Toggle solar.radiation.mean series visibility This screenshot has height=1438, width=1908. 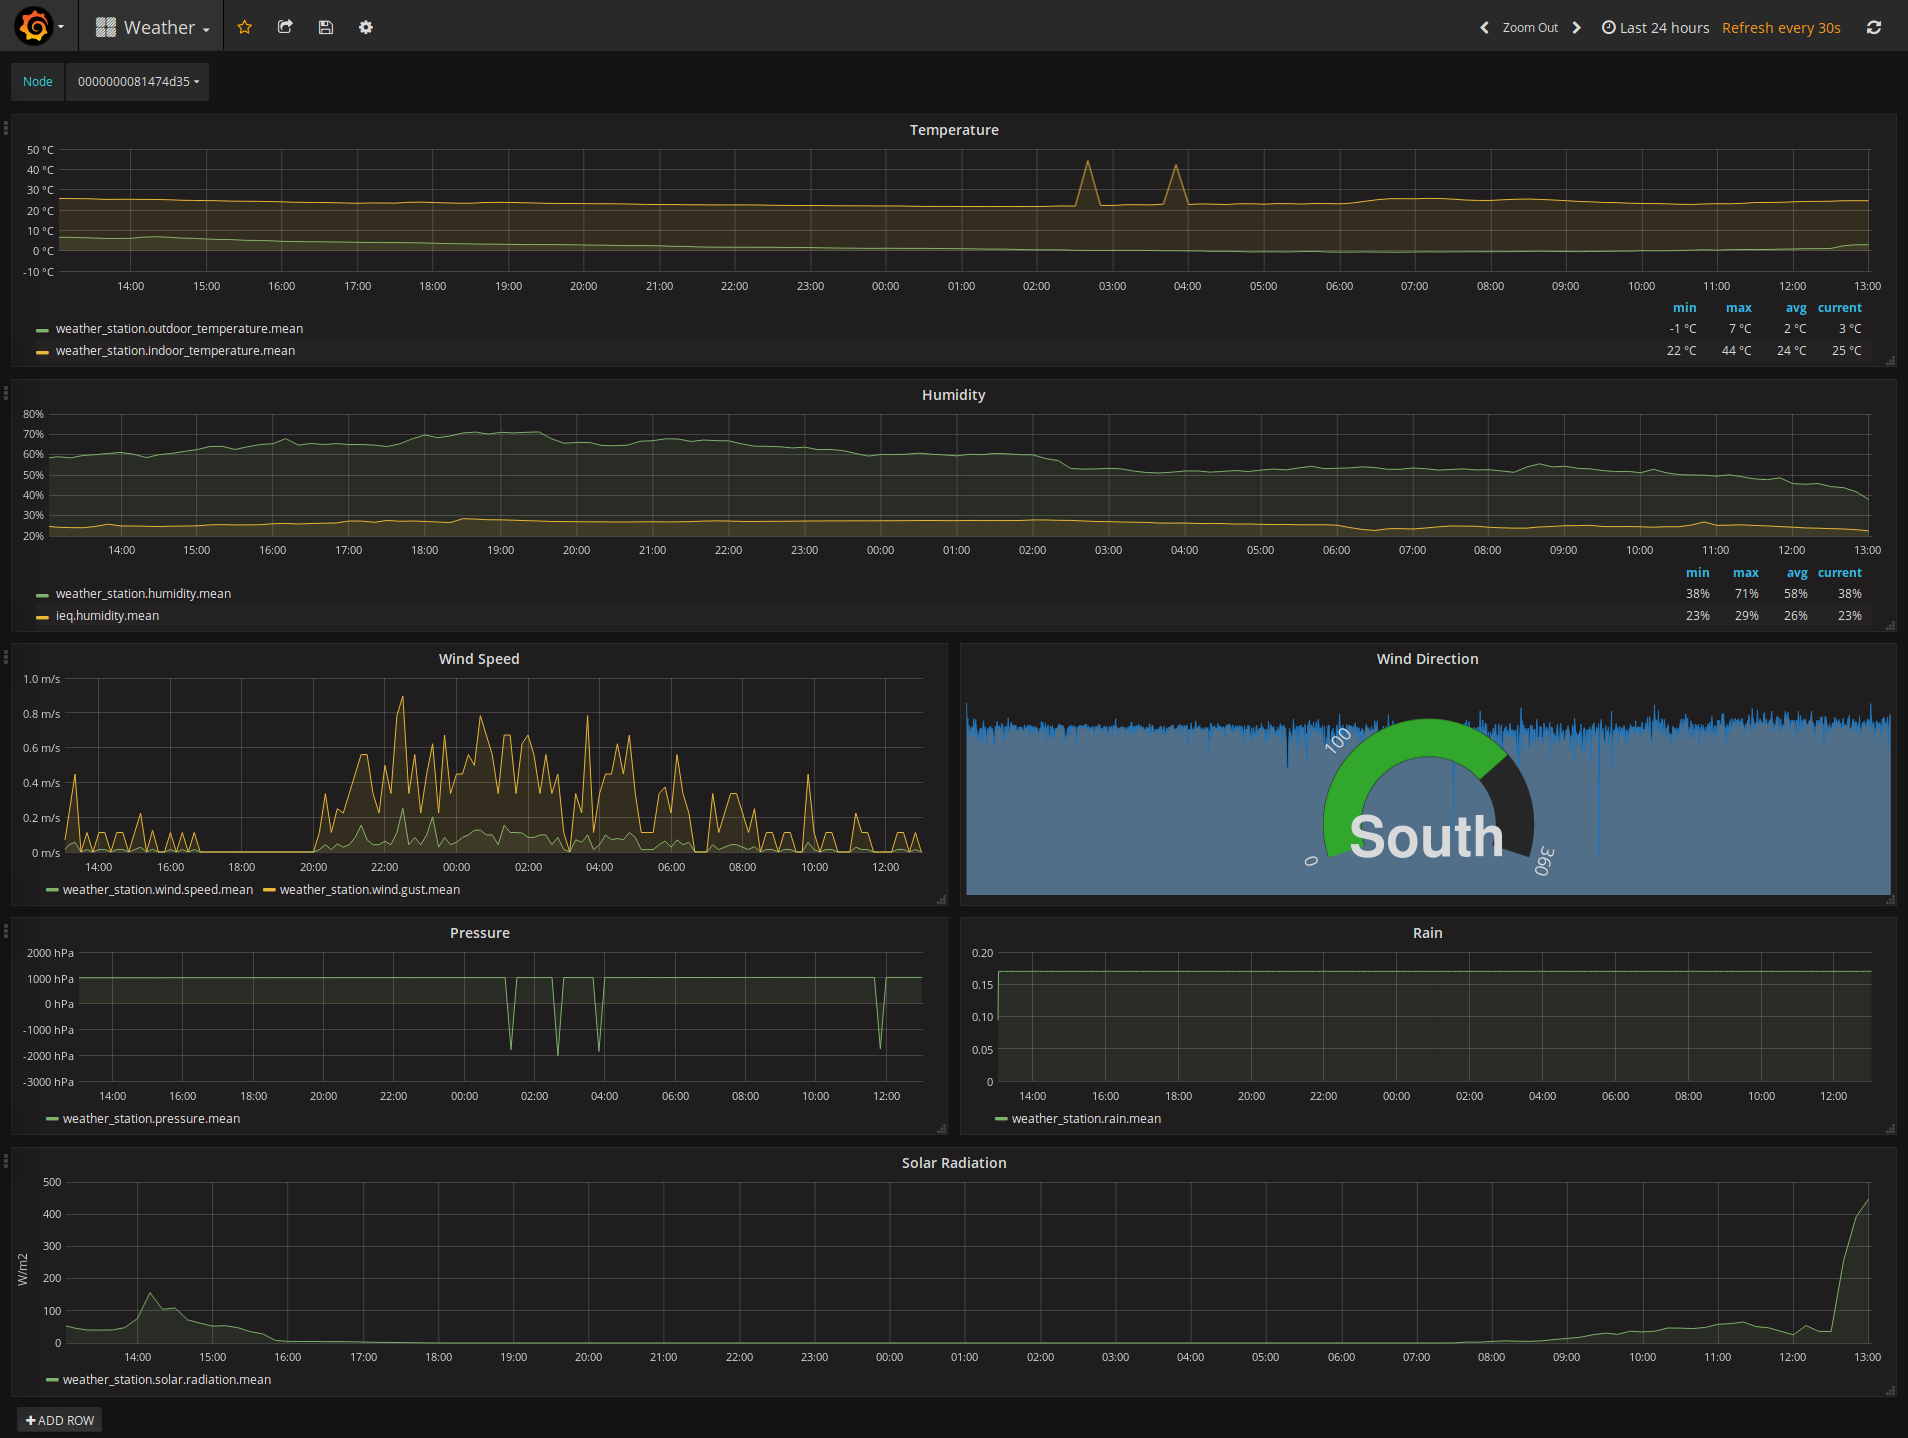[167, 1380]
